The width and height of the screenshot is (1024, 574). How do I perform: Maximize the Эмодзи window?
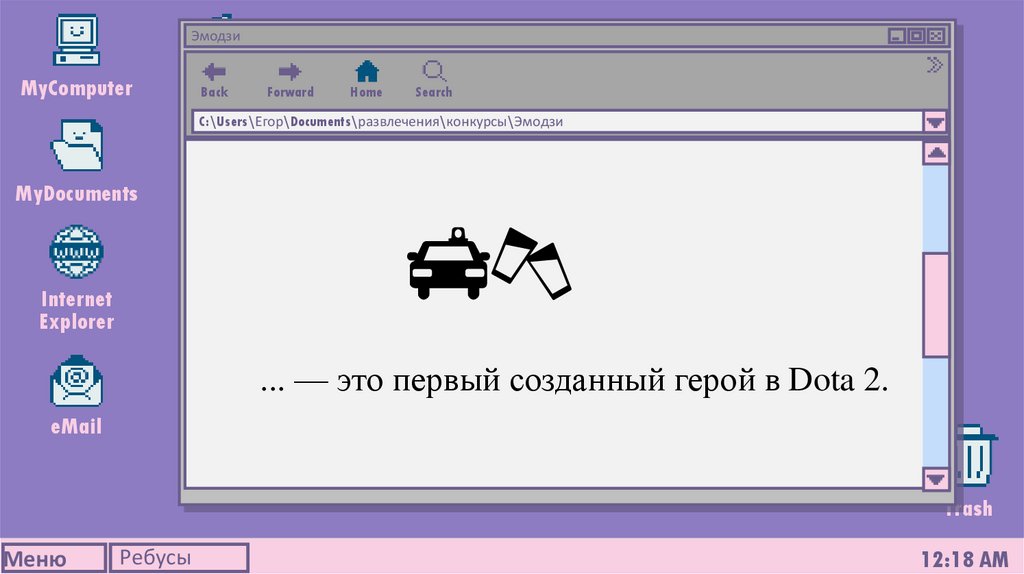pyautogui.click(x=916, y=36)
